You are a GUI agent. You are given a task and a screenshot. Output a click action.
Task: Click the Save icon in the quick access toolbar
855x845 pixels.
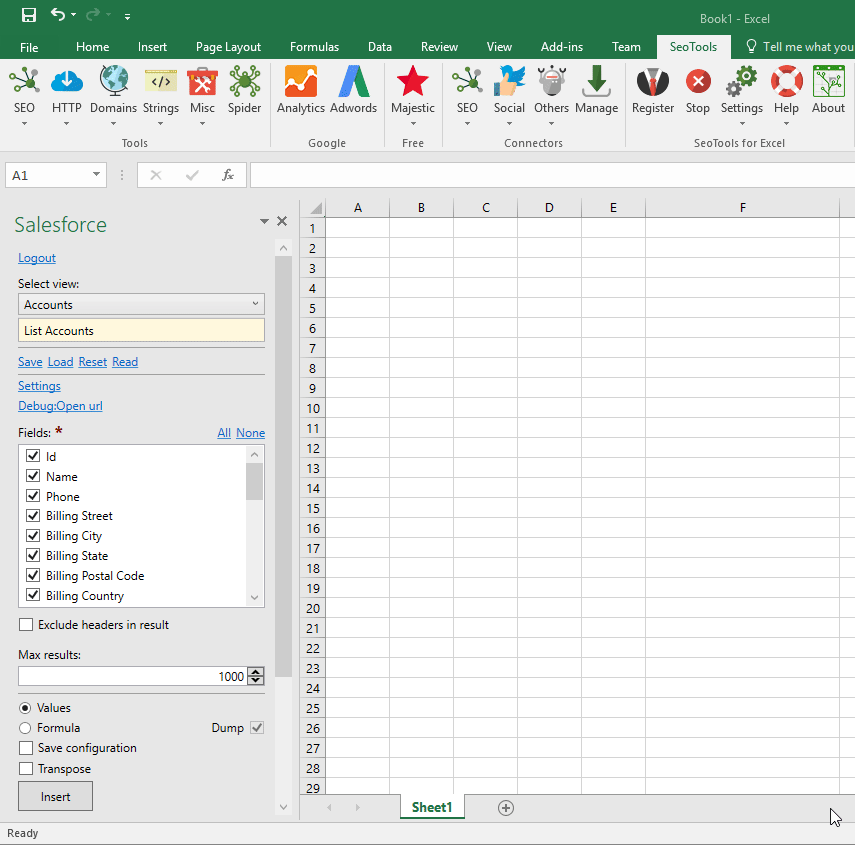tap(28, 15)
